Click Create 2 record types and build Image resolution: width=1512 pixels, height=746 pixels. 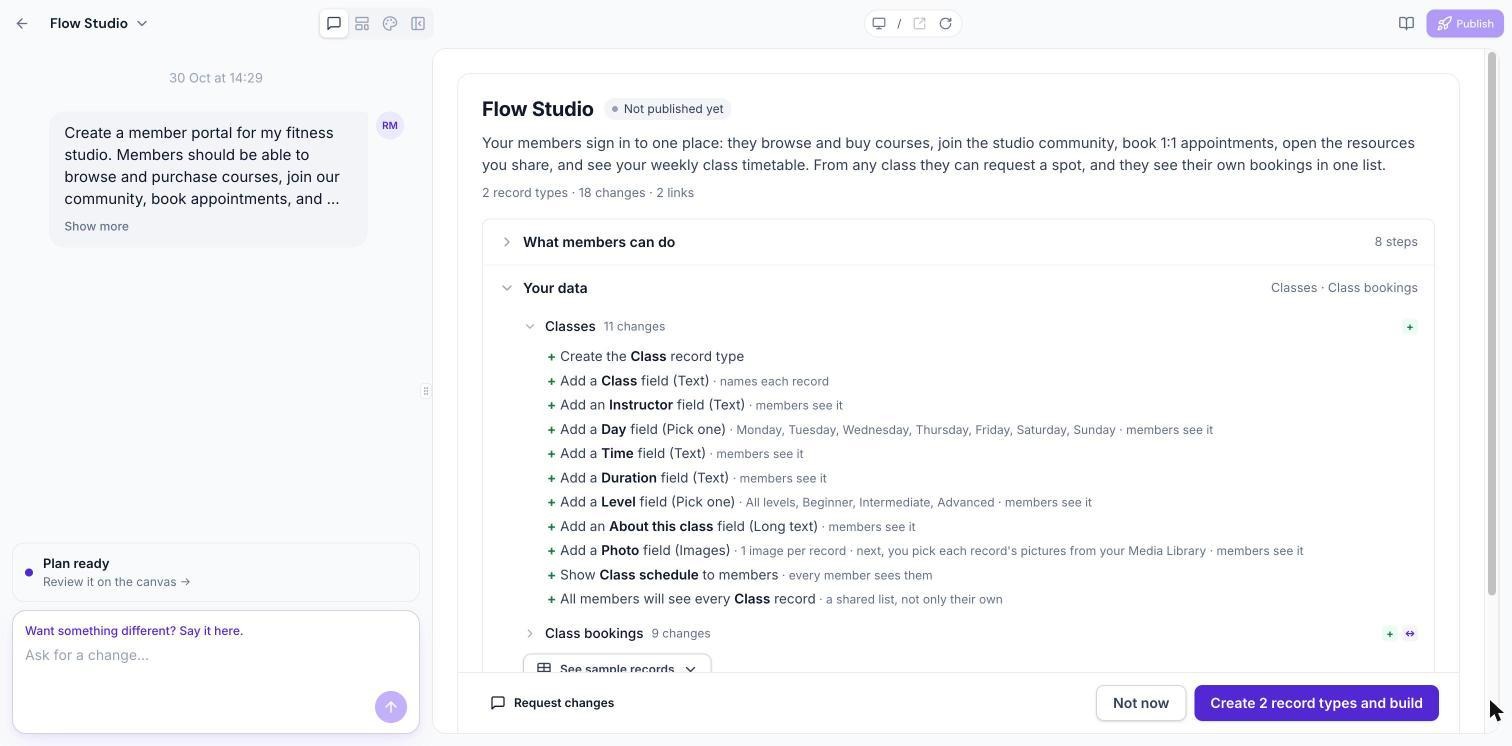[1316, 703]
